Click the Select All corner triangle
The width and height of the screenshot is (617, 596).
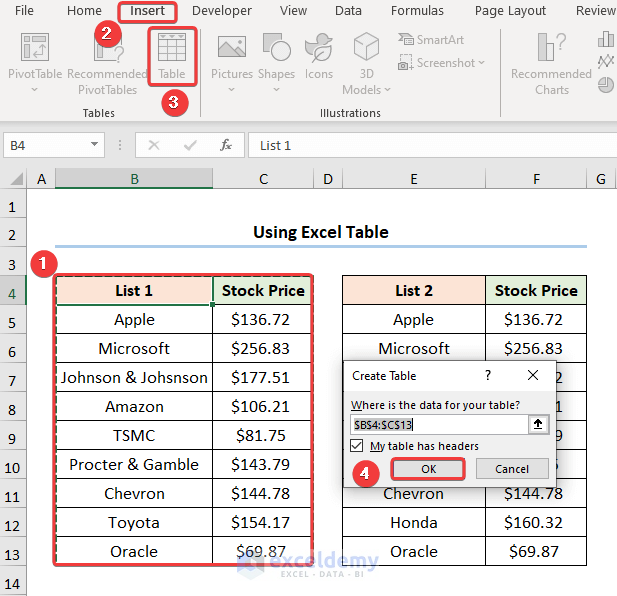[x=16, y=179]
